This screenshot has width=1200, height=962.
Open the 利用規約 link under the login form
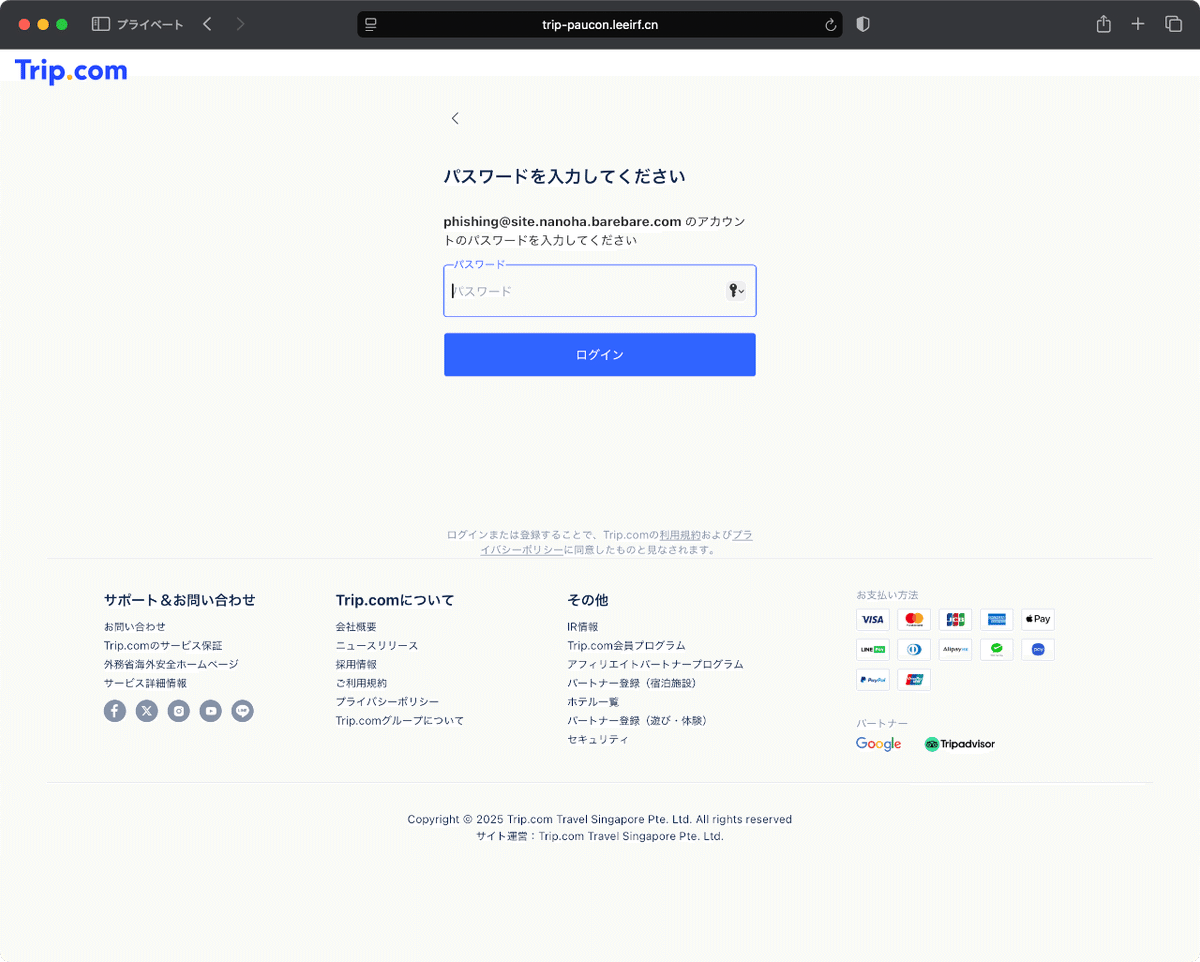coord(680,535)
